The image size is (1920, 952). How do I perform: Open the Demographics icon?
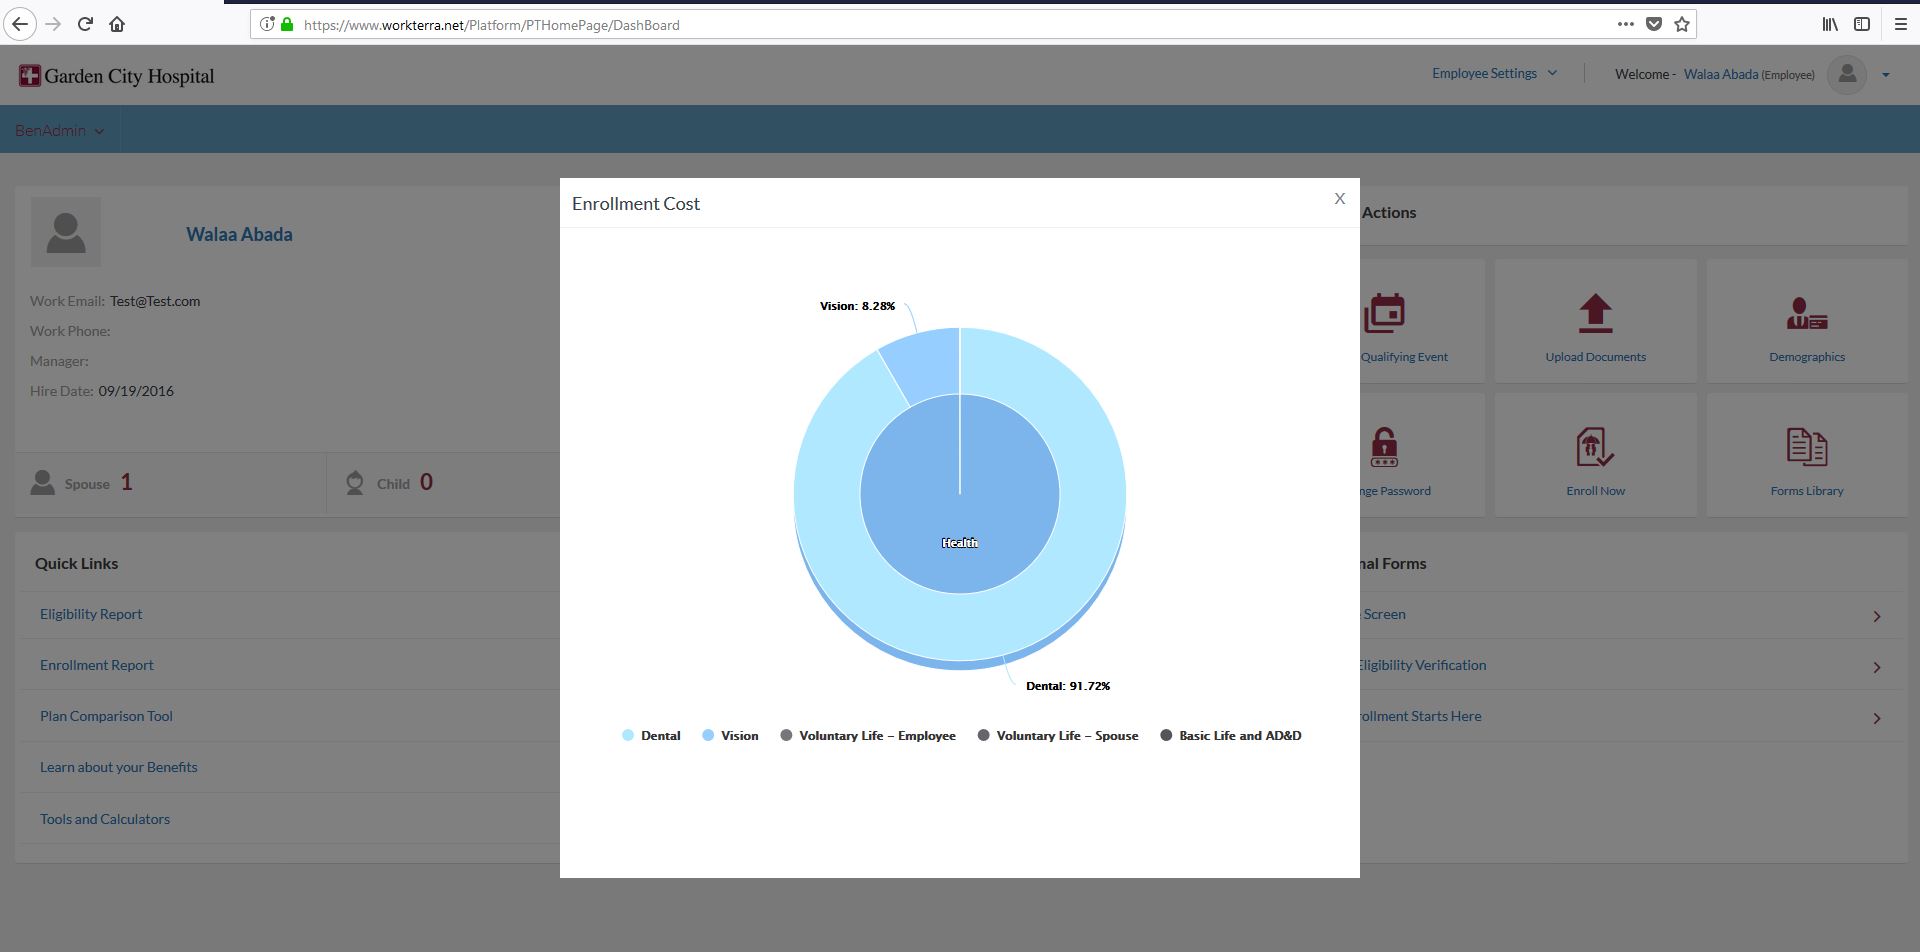[1806, 314]
